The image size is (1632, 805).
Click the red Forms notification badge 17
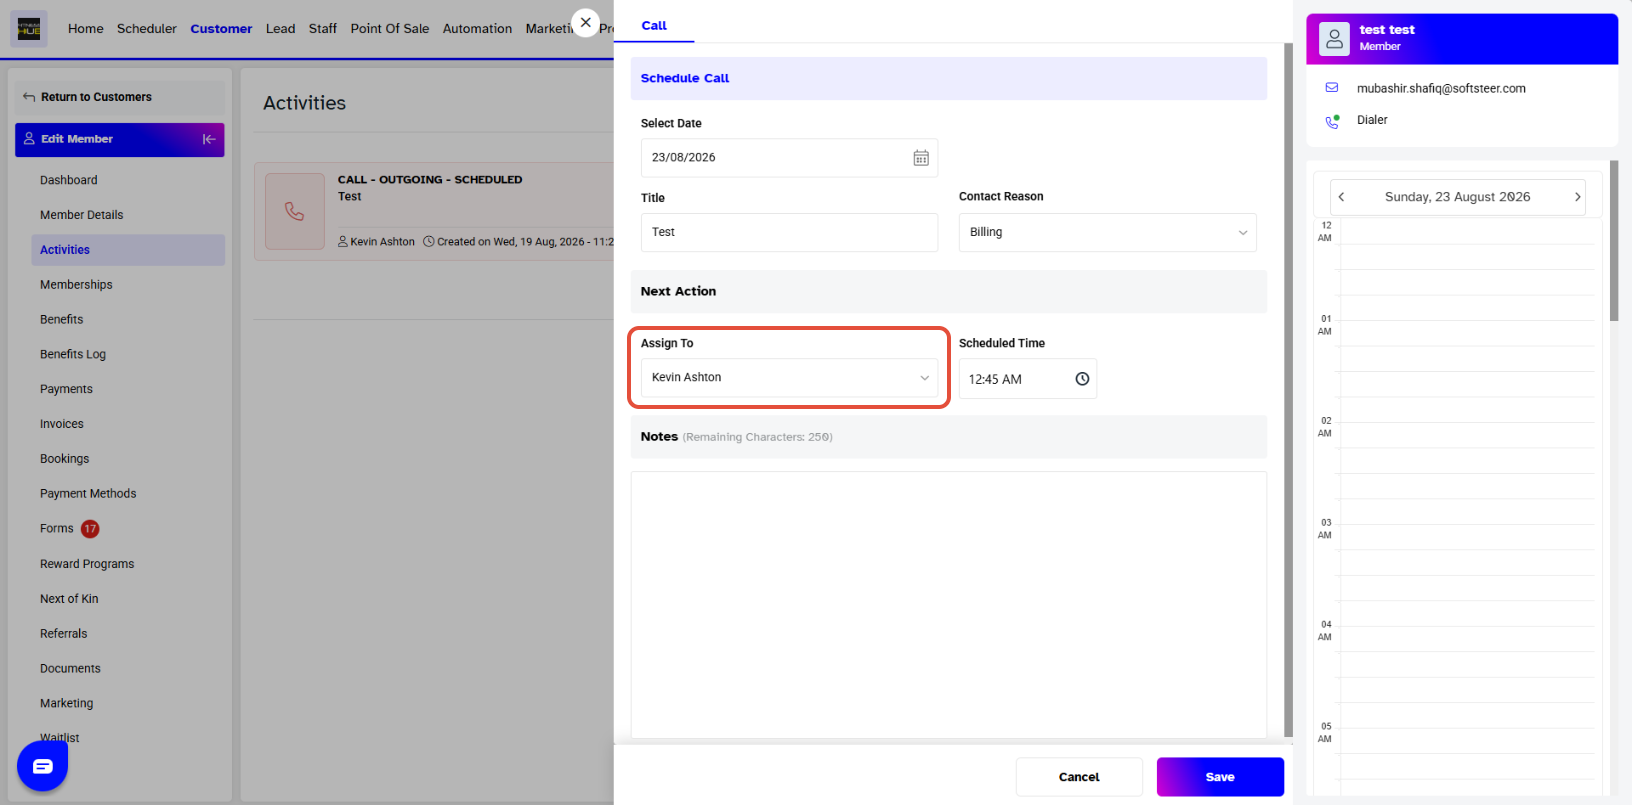(x=90, y=529)
